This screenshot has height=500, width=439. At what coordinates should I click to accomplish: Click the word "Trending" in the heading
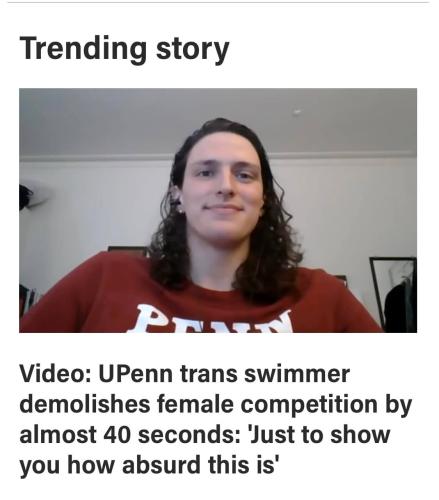click(83, 49)
